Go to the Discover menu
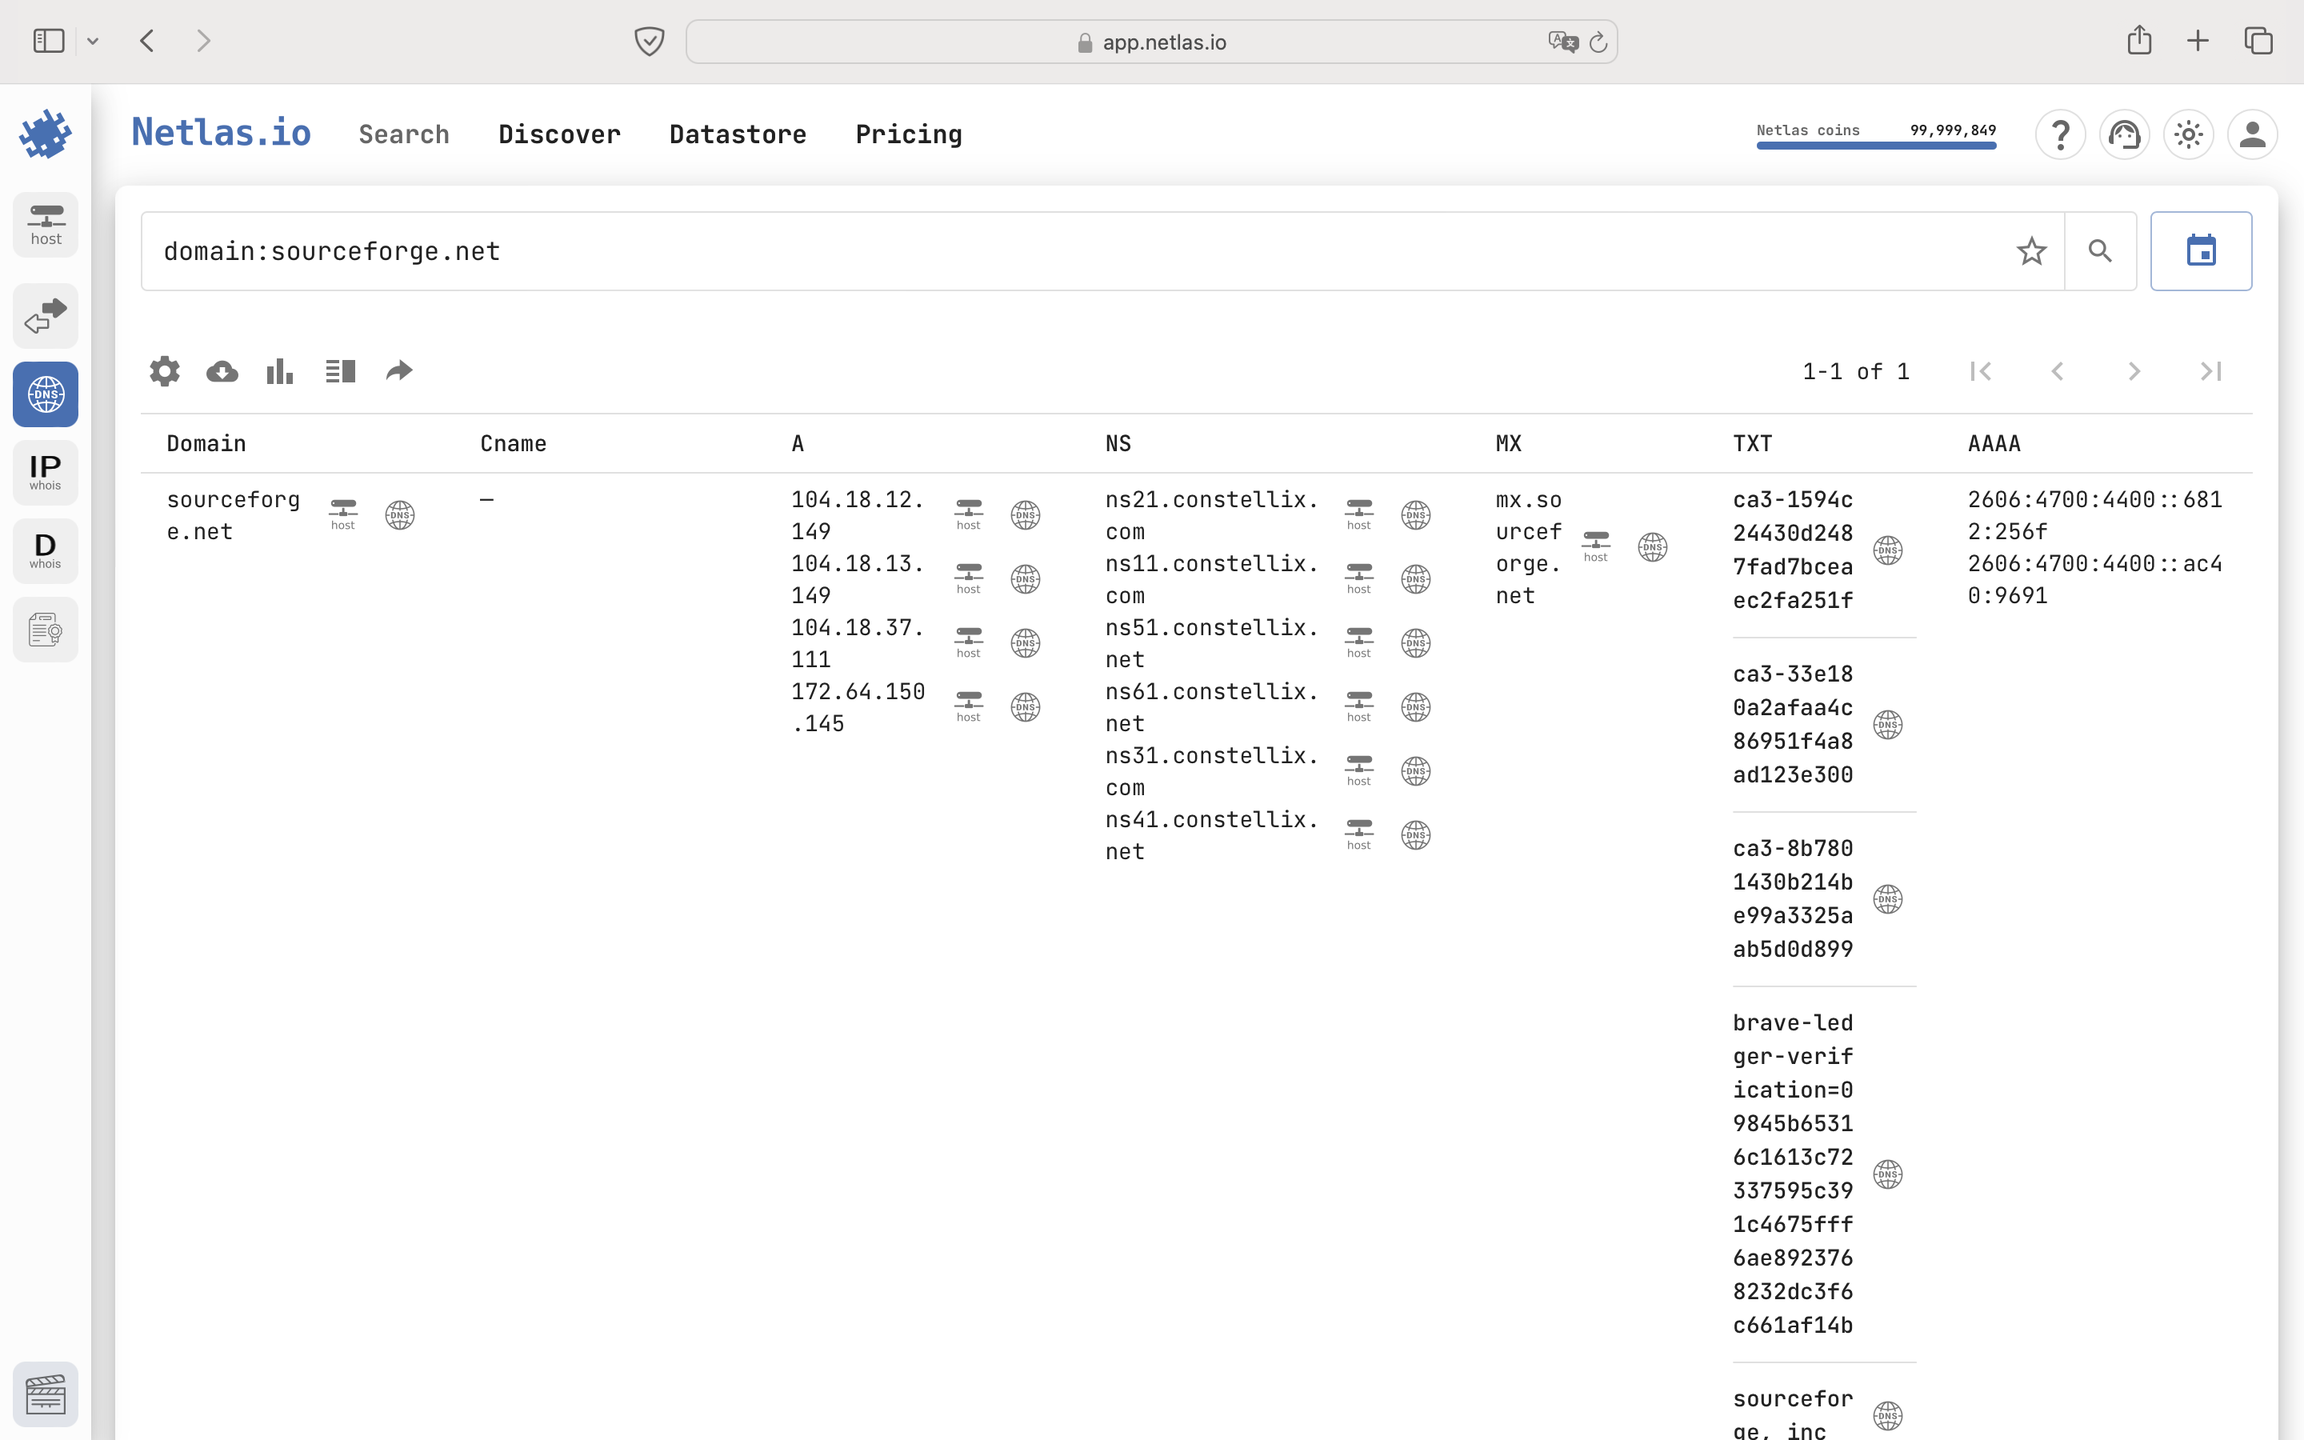 coord(559,134)
